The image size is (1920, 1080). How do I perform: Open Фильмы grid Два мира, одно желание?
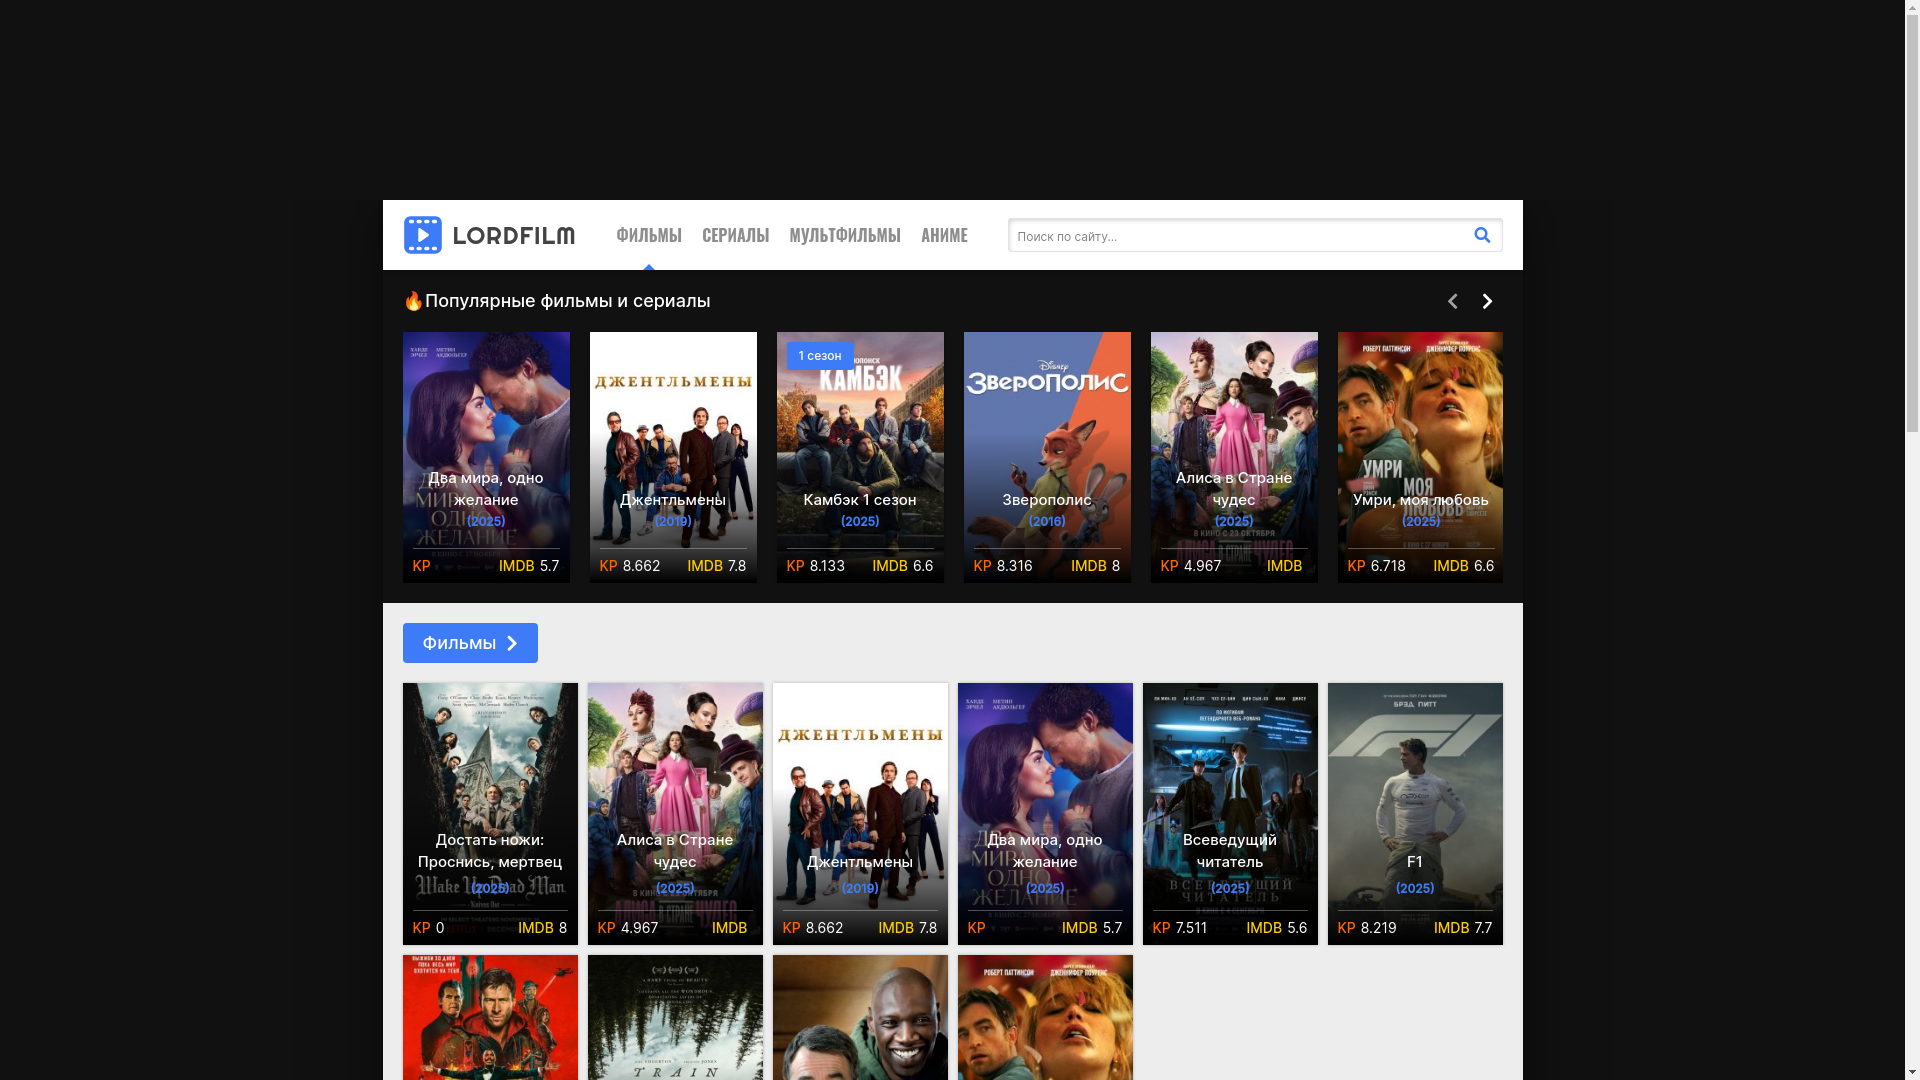coord(1045,814)
